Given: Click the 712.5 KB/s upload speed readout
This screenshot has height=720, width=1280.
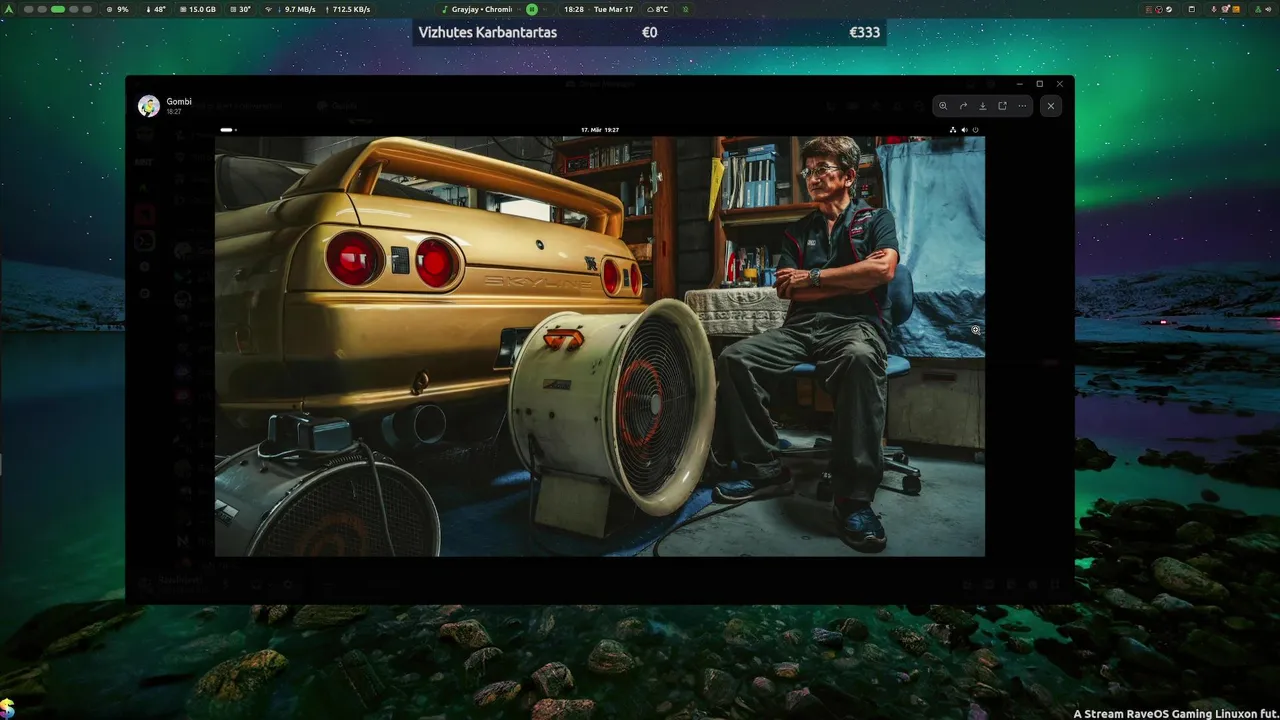Looking at the screenshot, I should [x=347, y=9].
